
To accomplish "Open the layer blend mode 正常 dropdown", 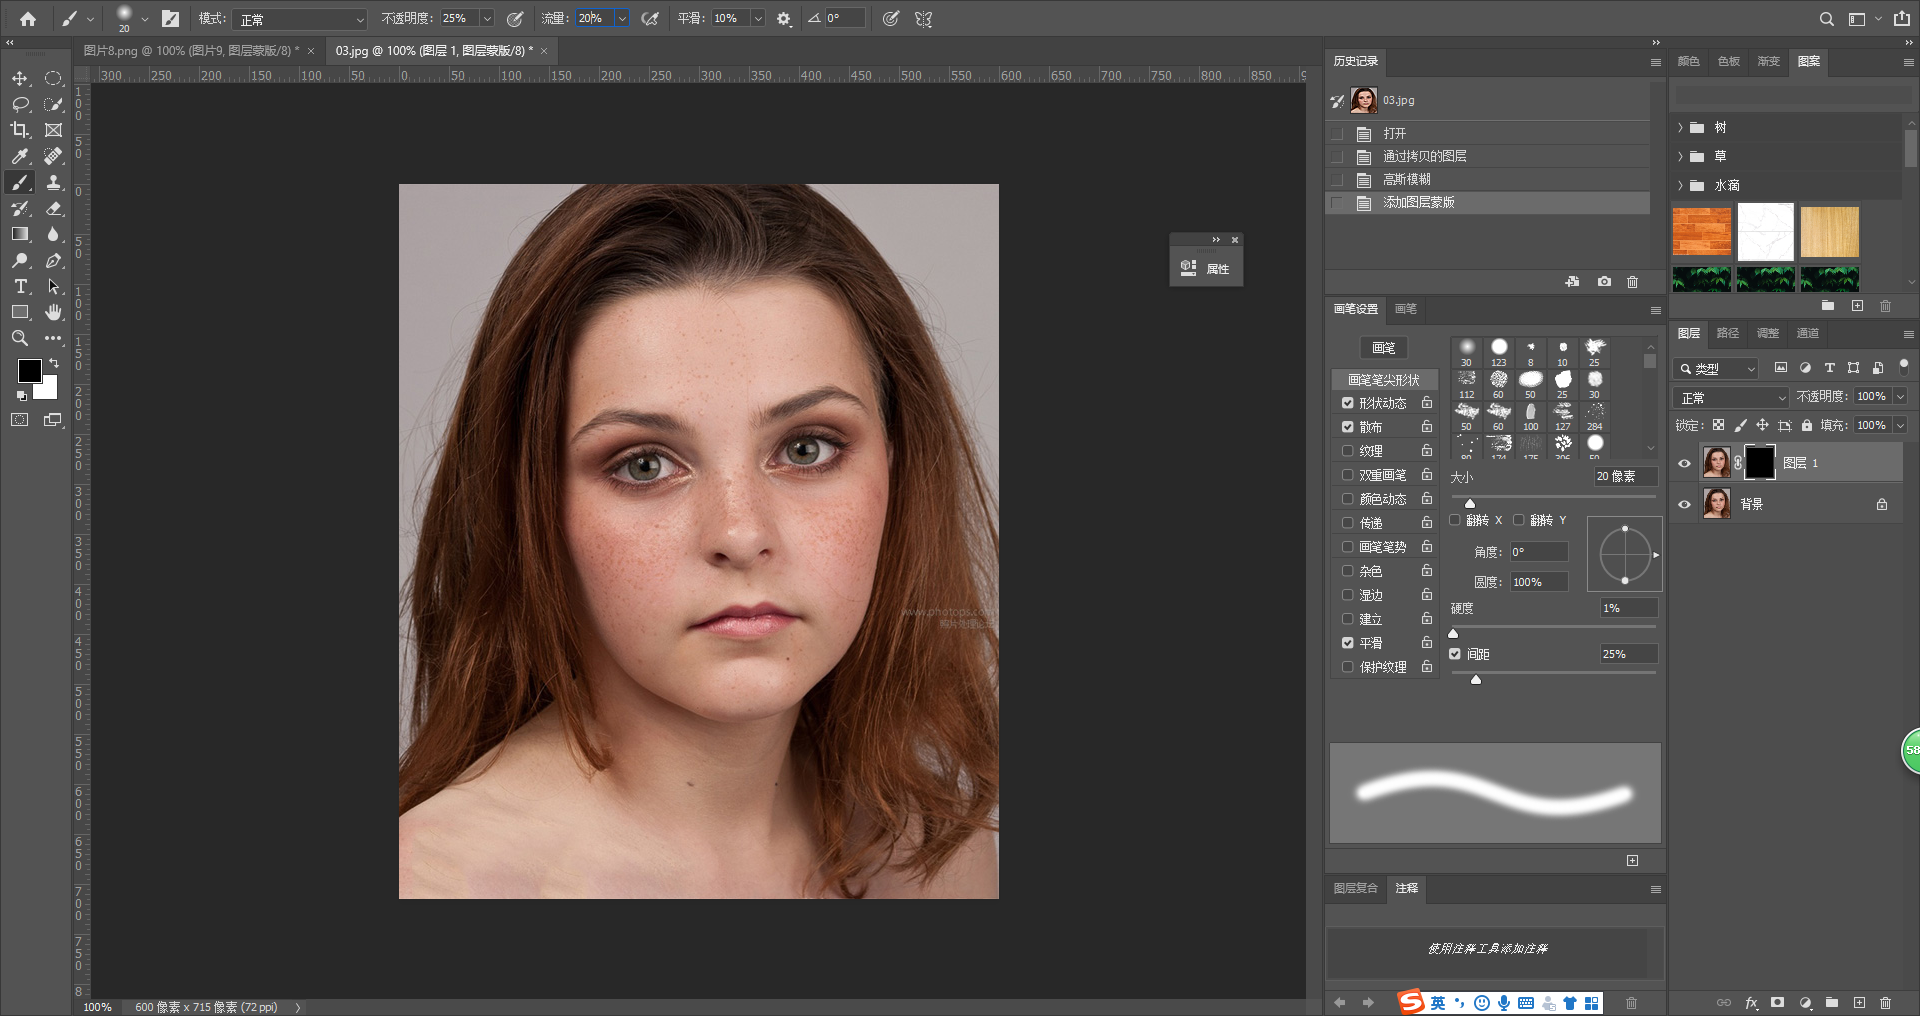I will pos(1731,397).
